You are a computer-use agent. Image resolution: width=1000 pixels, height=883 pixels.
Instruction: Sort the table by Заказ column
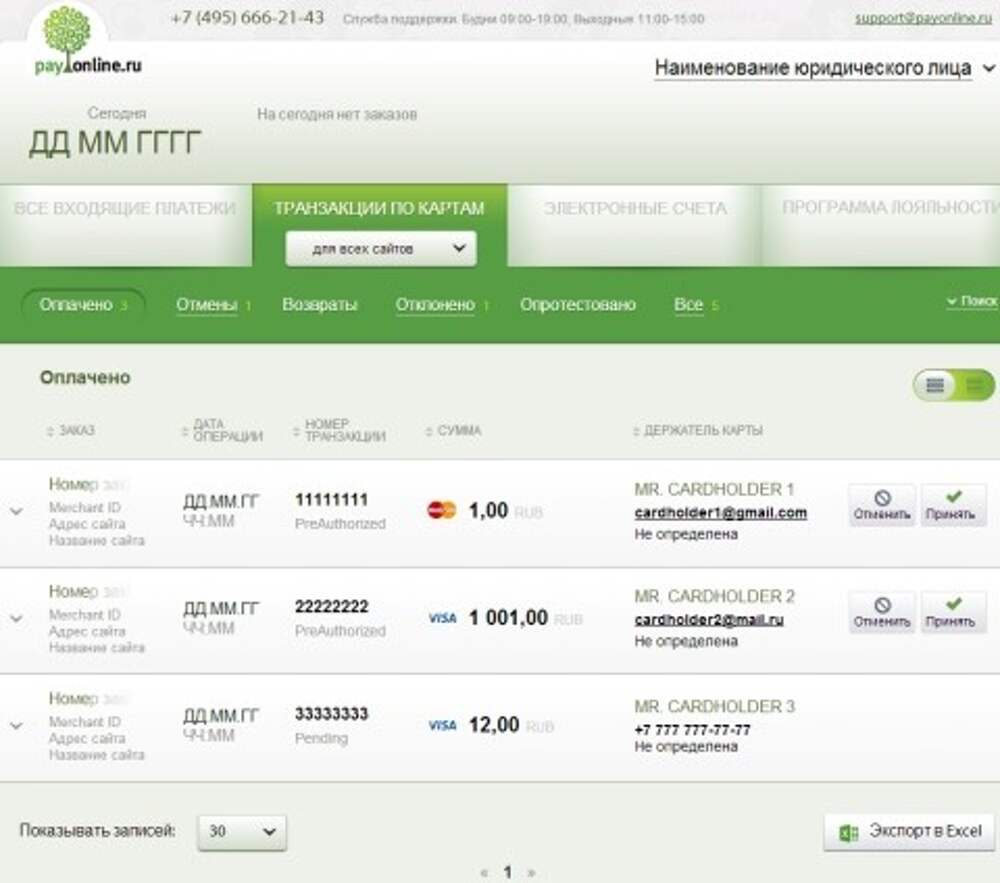76,431
